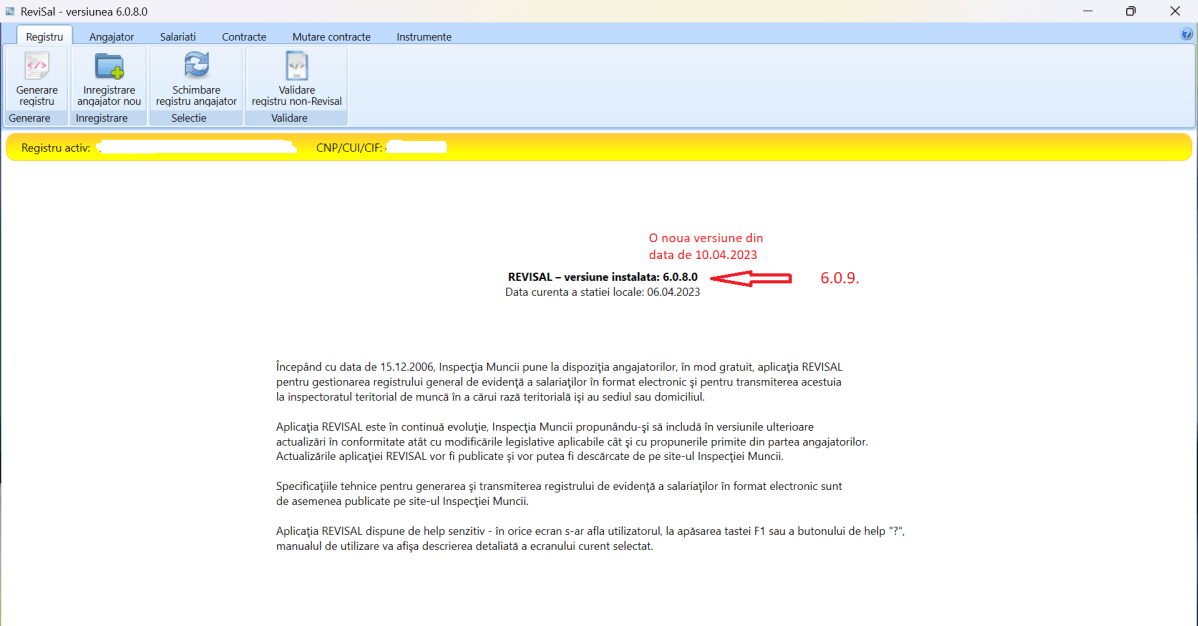Select Schimbare registru angajator icon
The height and width of the screenshot is (626, 1198).
(196, 67)
